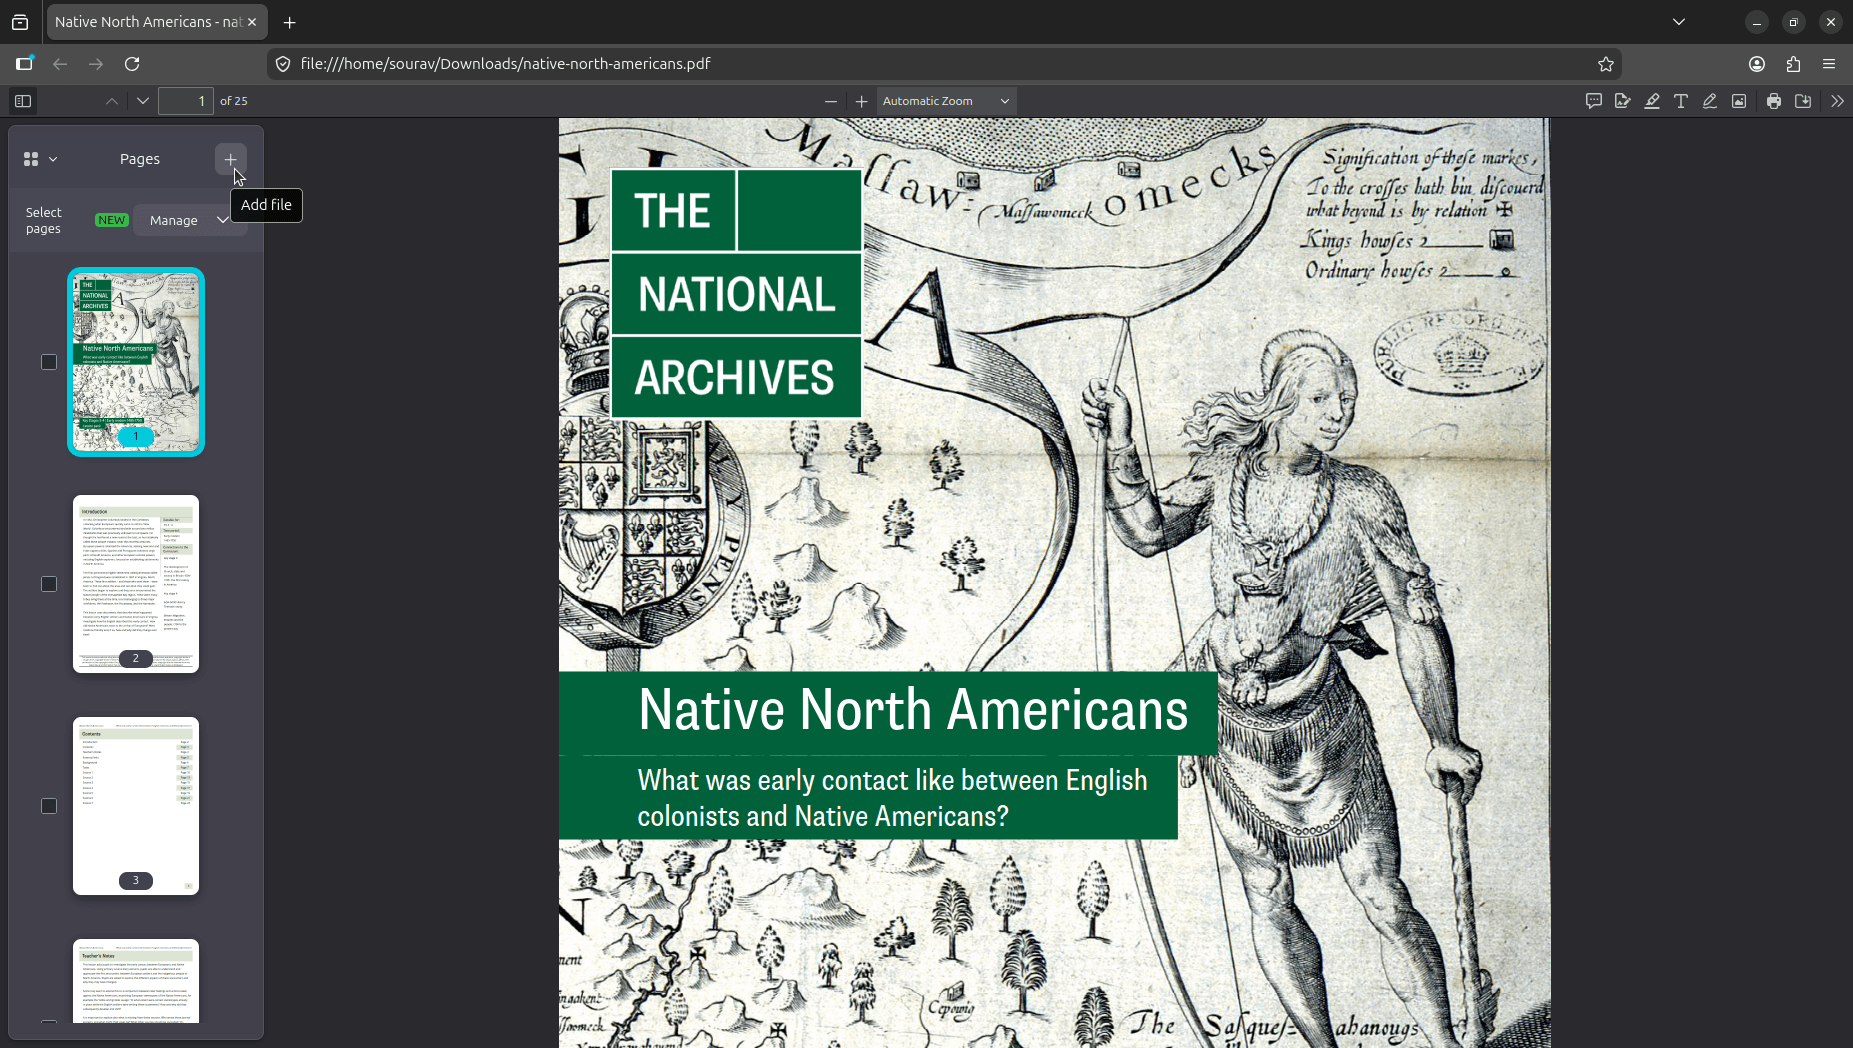List all open tabs dropdown
Image resolution: width=1853 pixels, height=1048 pixels.
click(1679, 22)
